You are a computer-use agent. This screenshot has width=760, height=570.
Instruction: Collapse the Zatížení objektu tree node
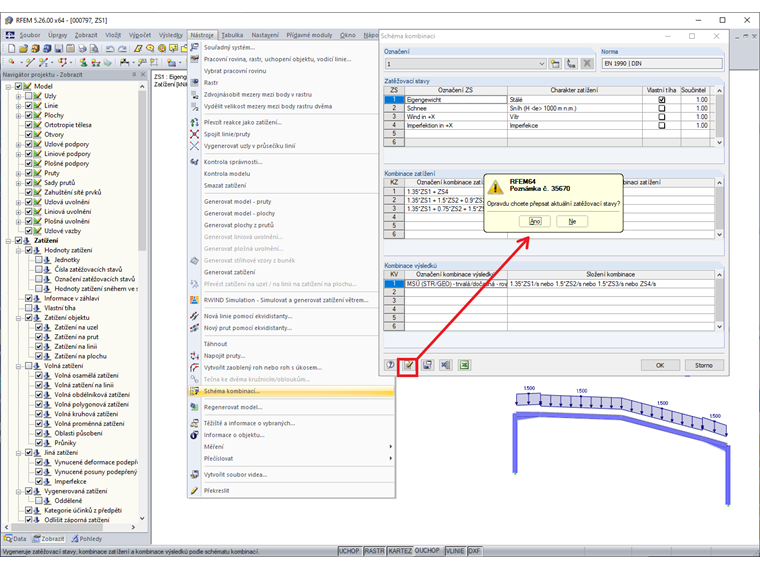(18, 317)
